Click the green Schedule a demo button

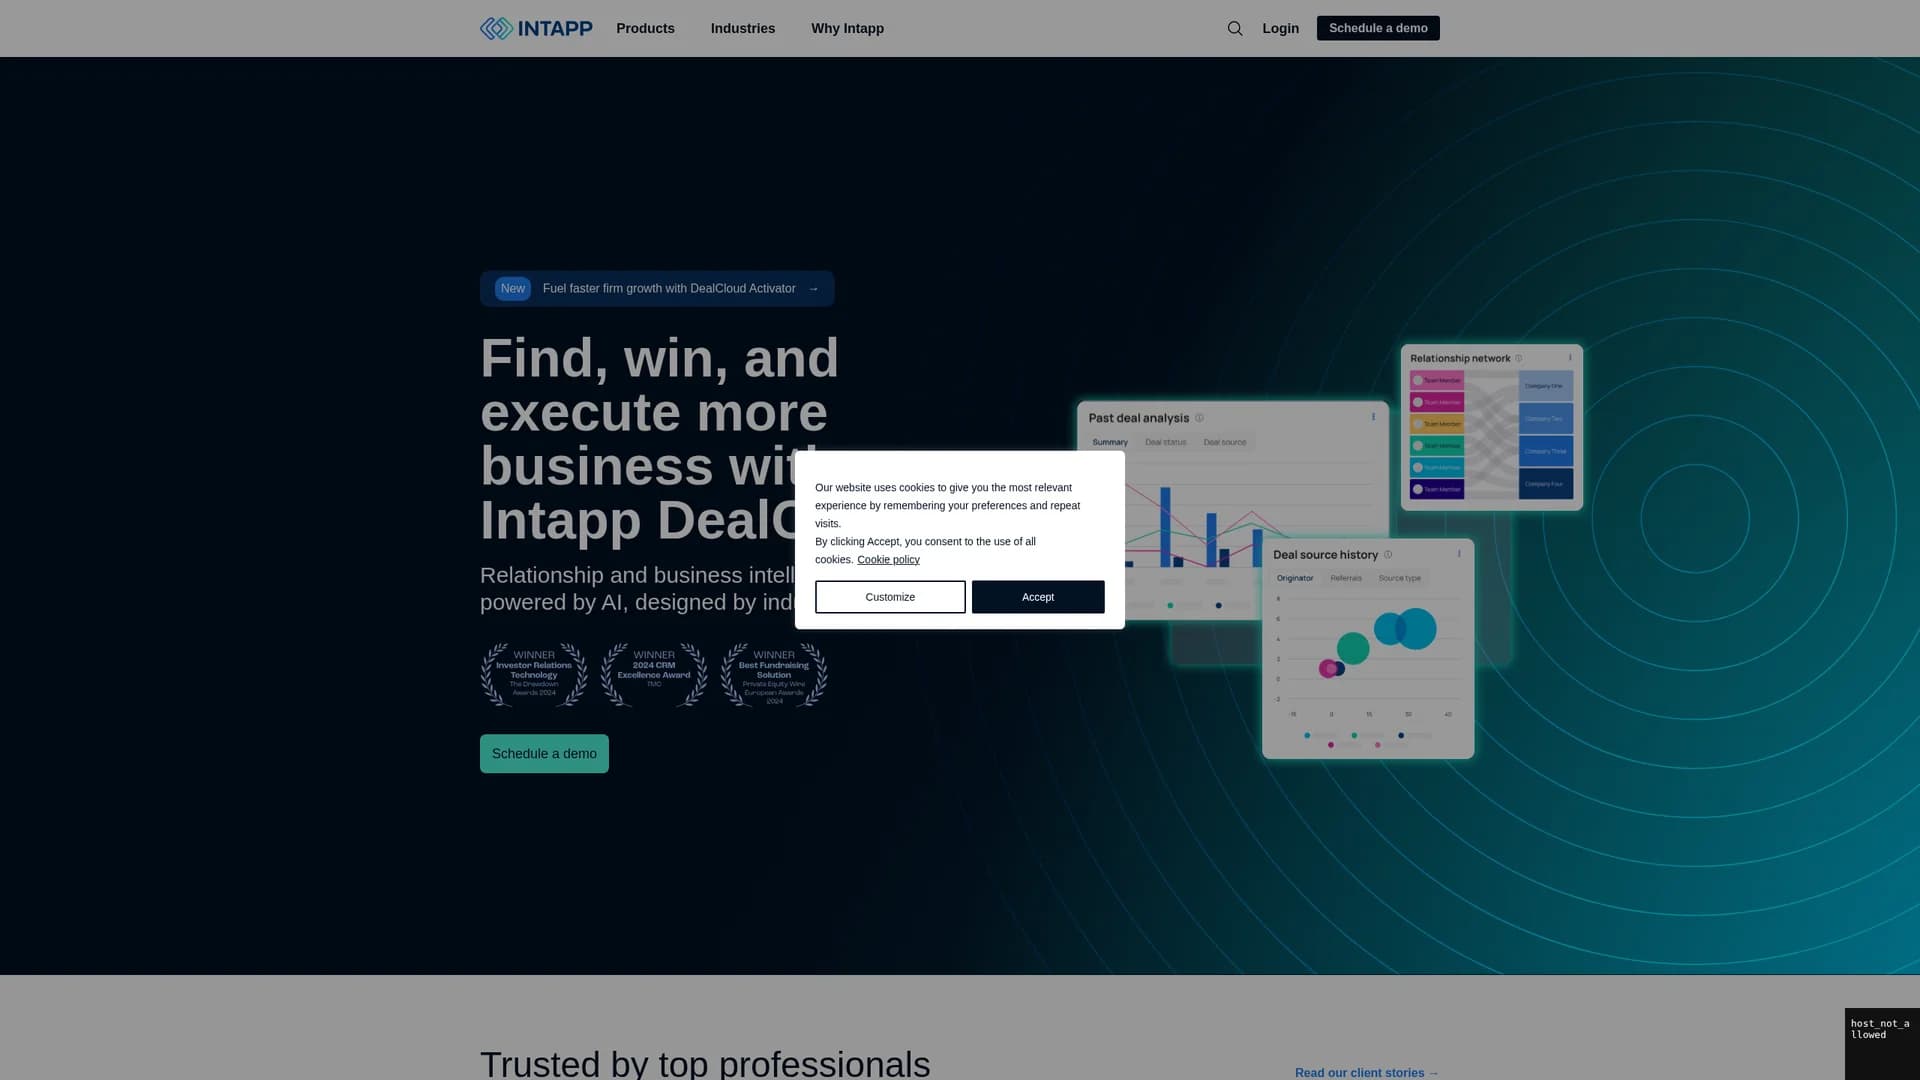click(544, 754)
